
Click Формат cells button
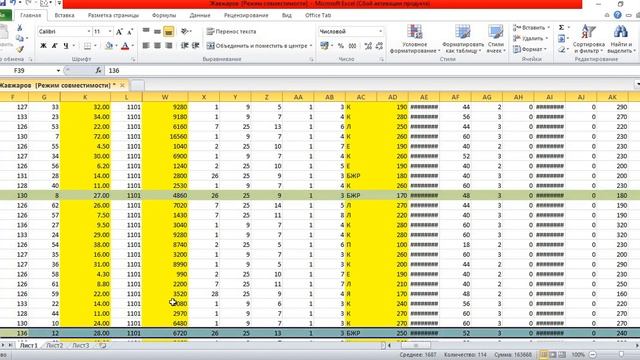point(529,49)
